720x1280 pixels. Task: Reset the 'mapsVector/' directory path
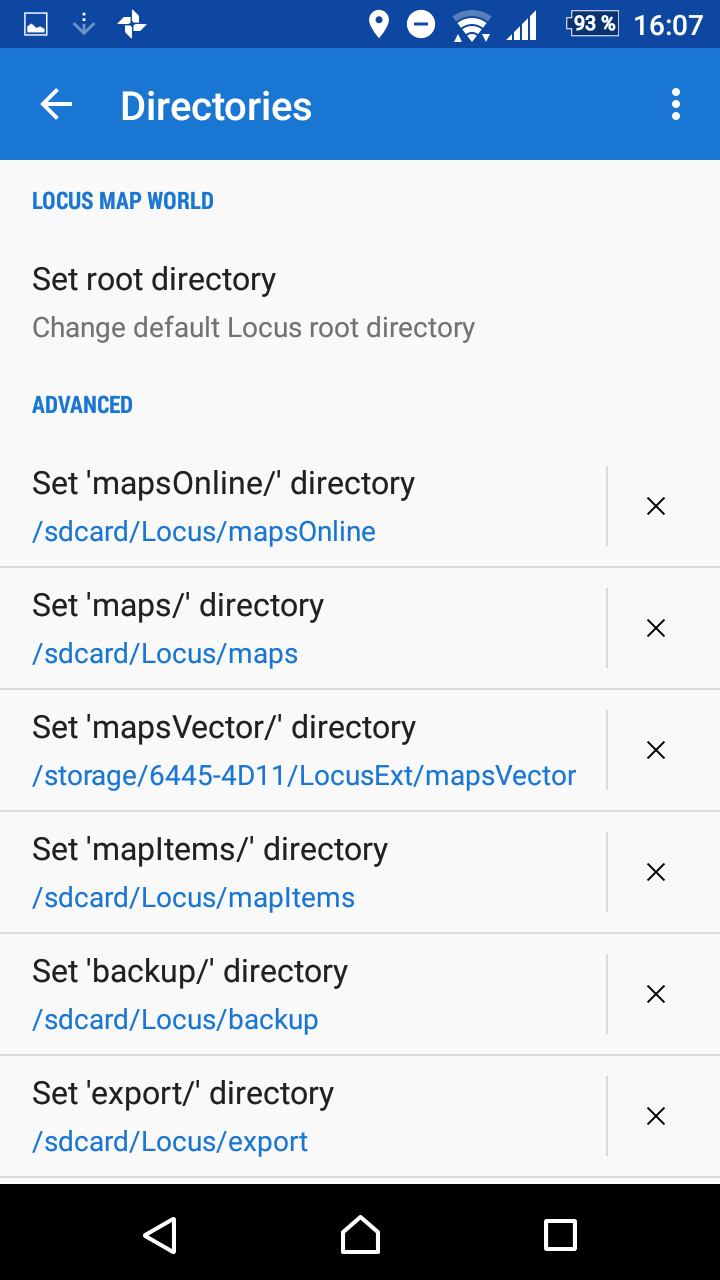click(656, 750)
